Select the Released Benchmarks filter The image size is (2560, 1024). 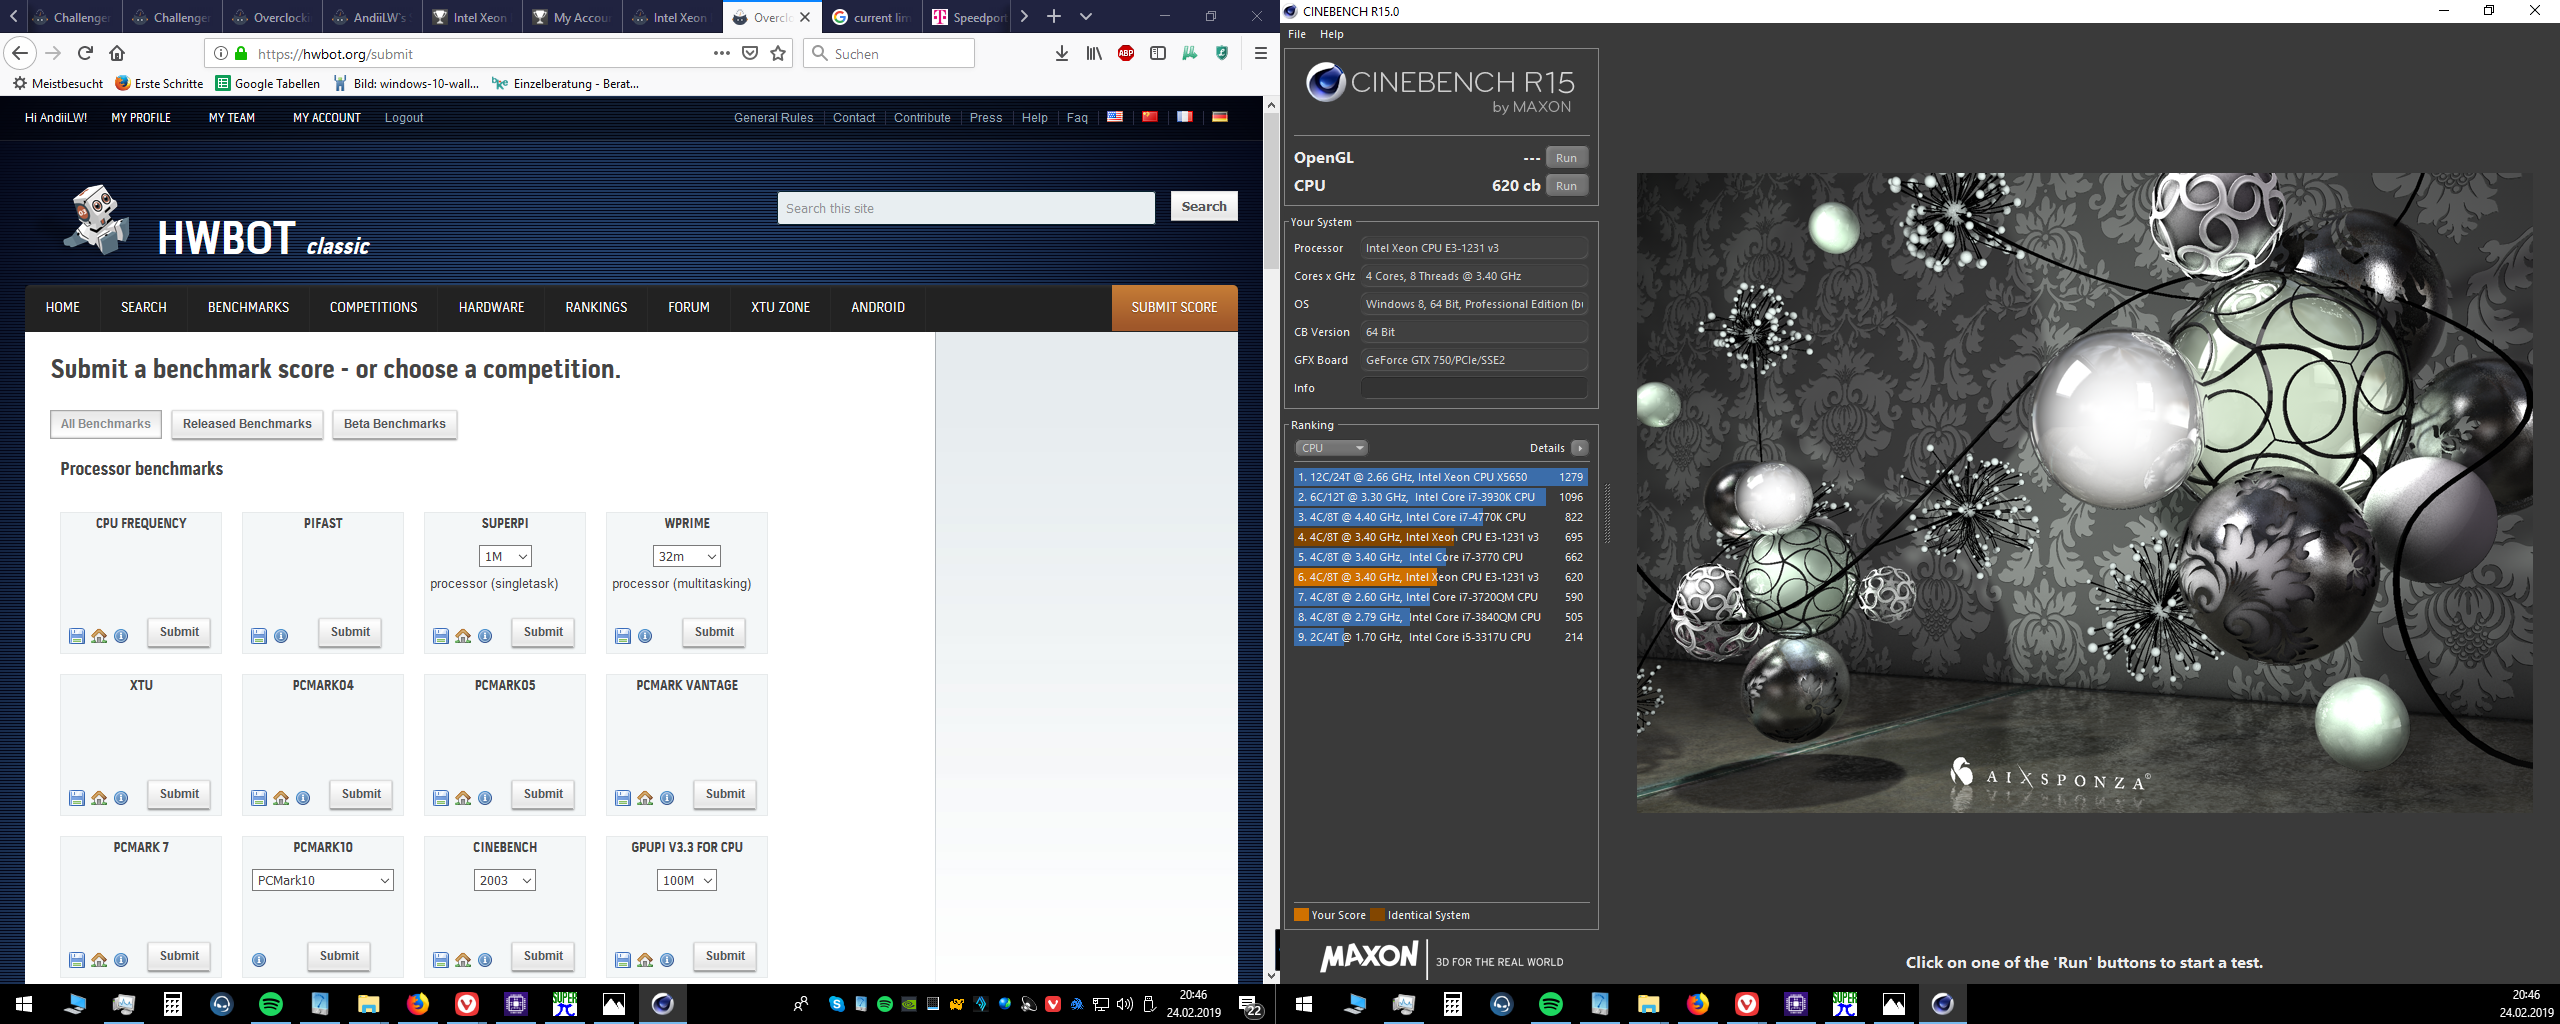pos(247,424)
